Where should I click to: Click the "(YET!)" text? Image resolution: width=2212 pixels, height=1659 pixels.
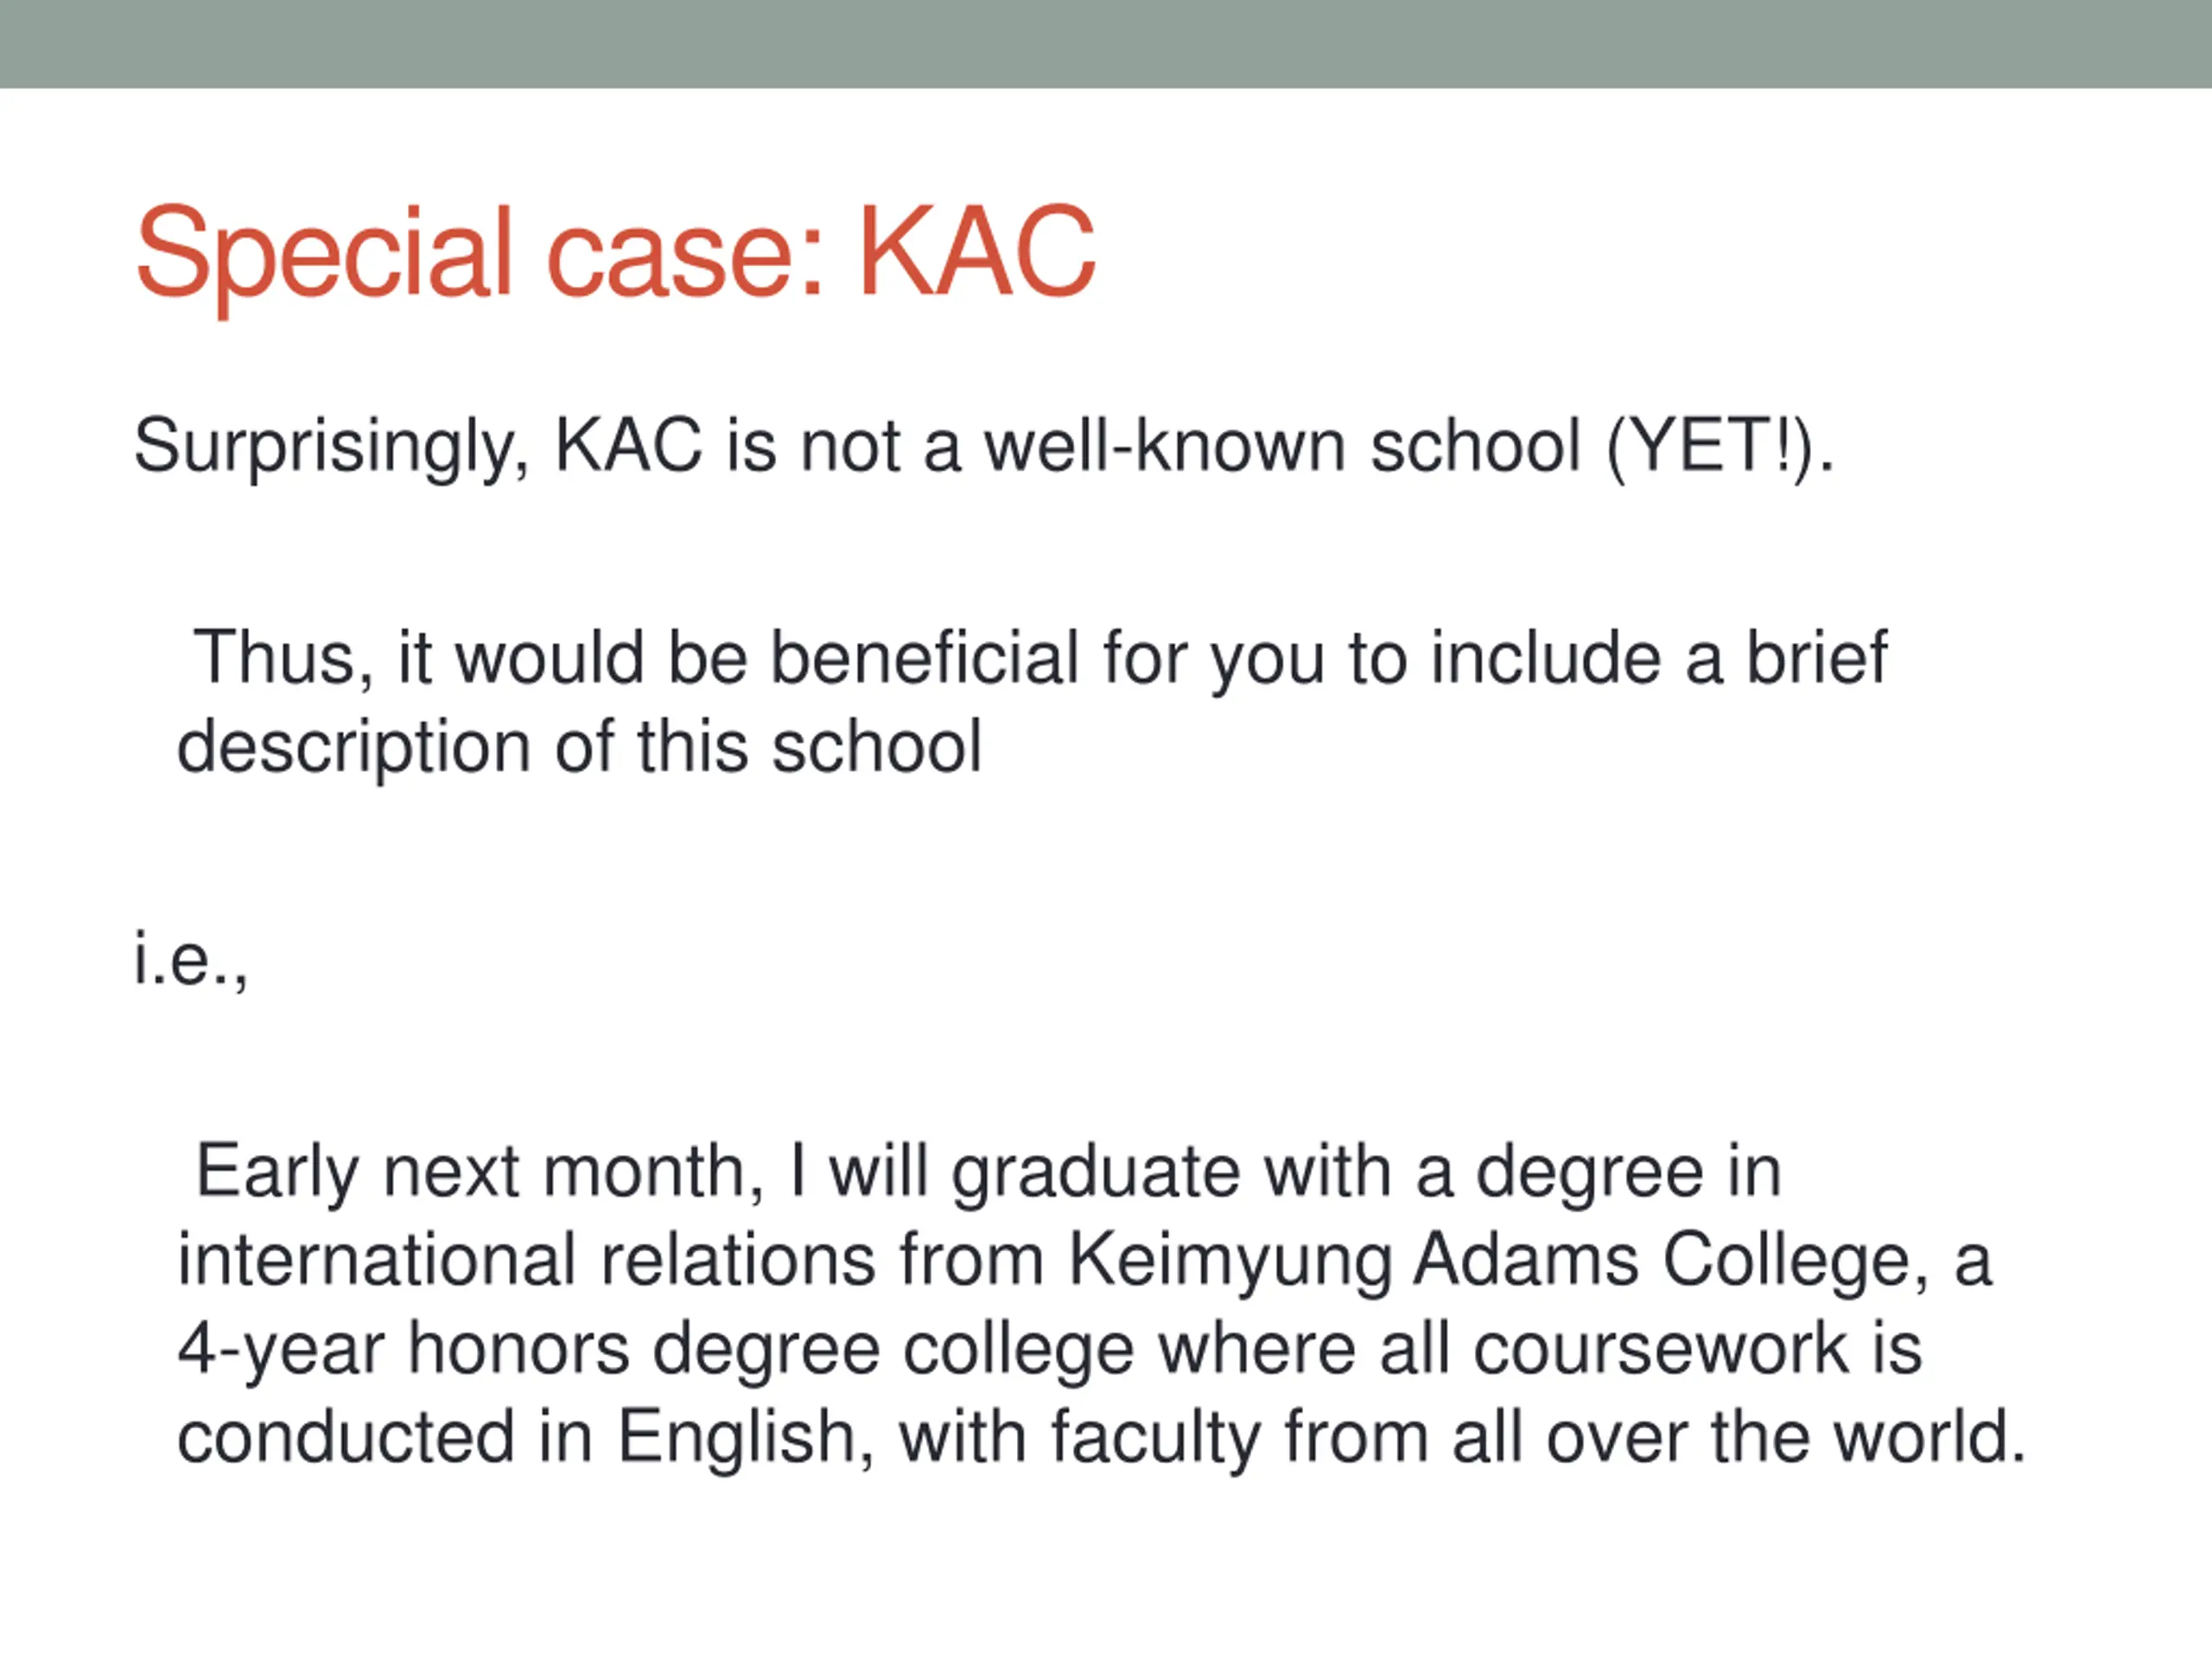point(1713,447)
